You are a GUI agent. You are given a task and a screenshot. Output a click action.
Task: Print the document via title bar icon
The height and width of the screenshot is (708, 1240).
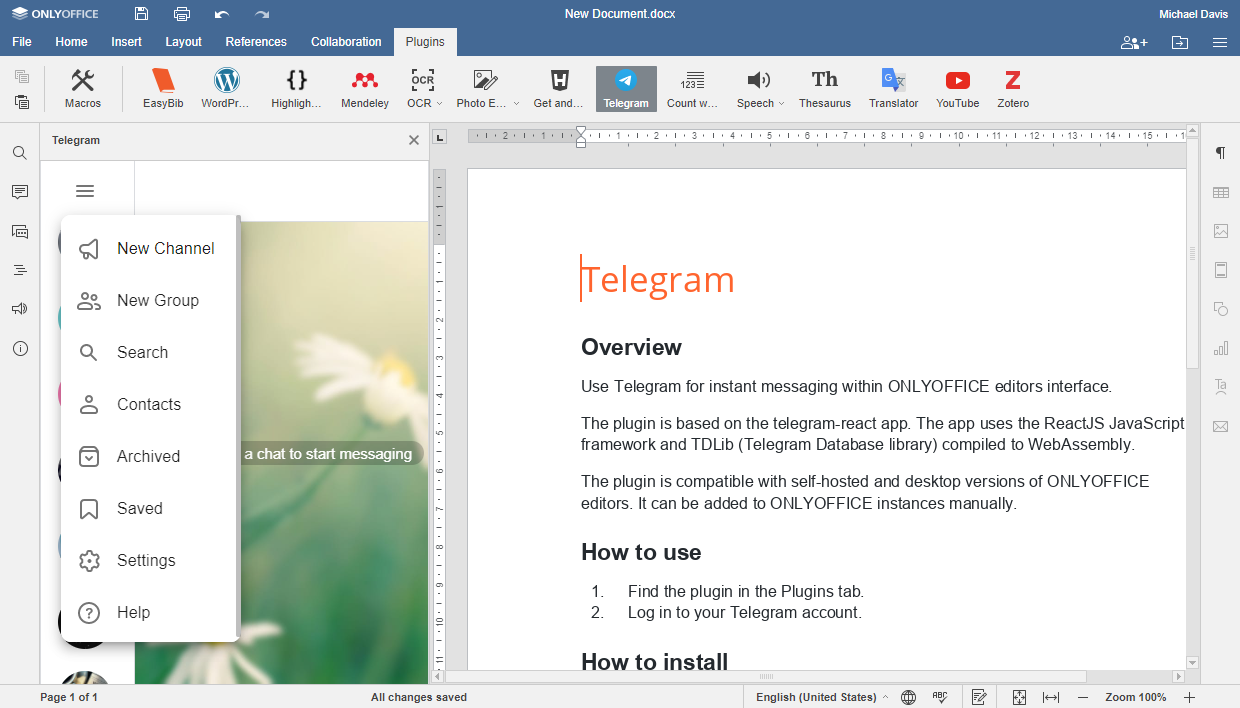pyautogui.click(x=182, y=14)
